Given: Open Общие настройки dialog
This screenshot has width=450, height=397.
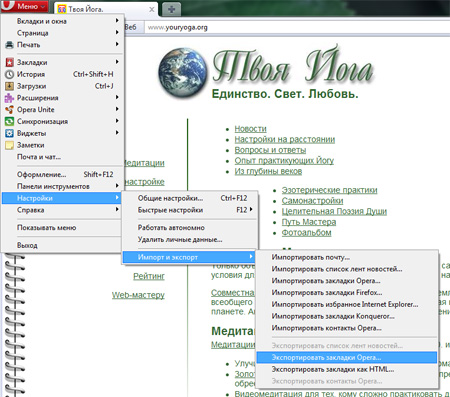Looking at the screenshot, I should [x=189, y=198].
